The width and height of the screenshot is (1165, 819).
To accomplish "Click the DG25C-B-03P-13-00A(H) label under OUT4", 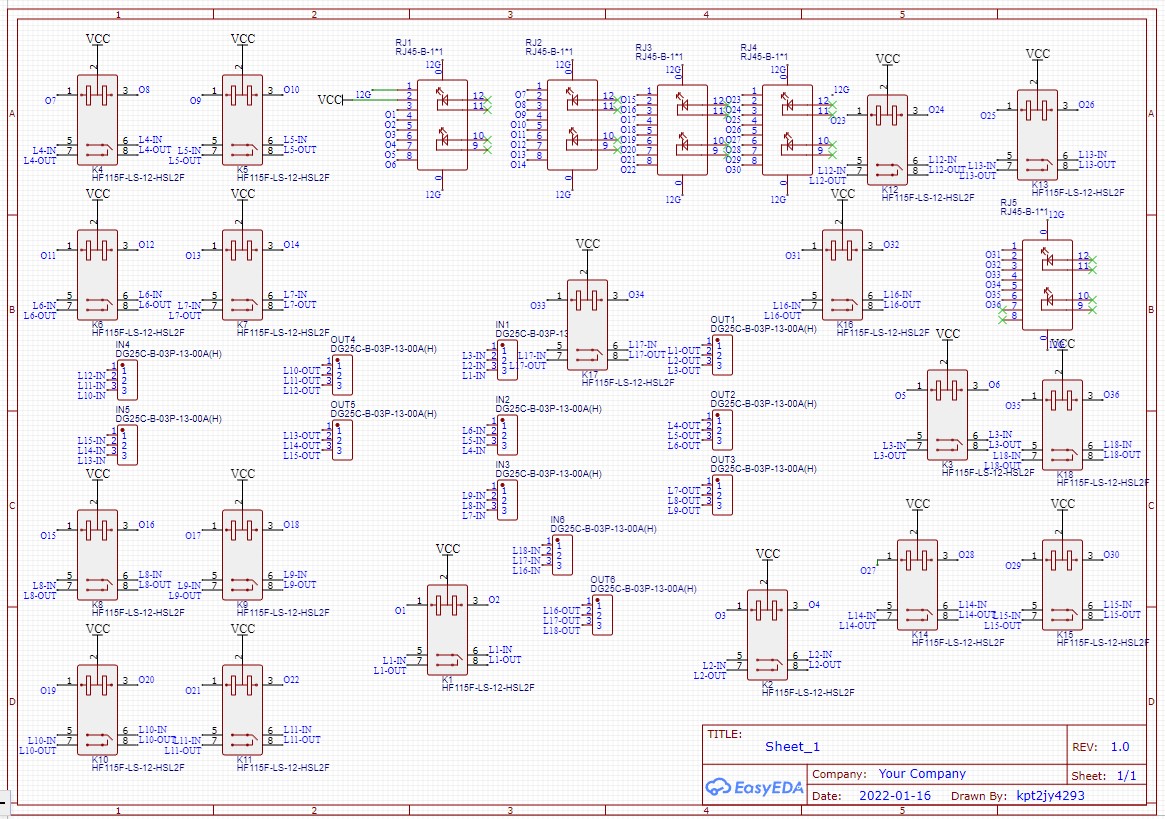I will pos(383,349).
